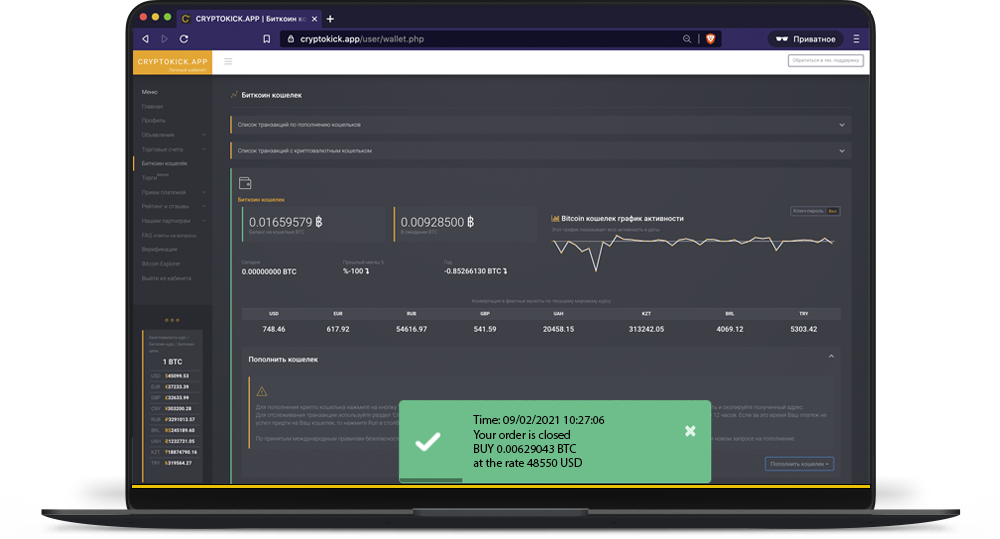Screen dimensions: 1000x539
Task: Click the 0.00928500 pending BTC value
Action: pyautogui.click(x=438, y=223)
